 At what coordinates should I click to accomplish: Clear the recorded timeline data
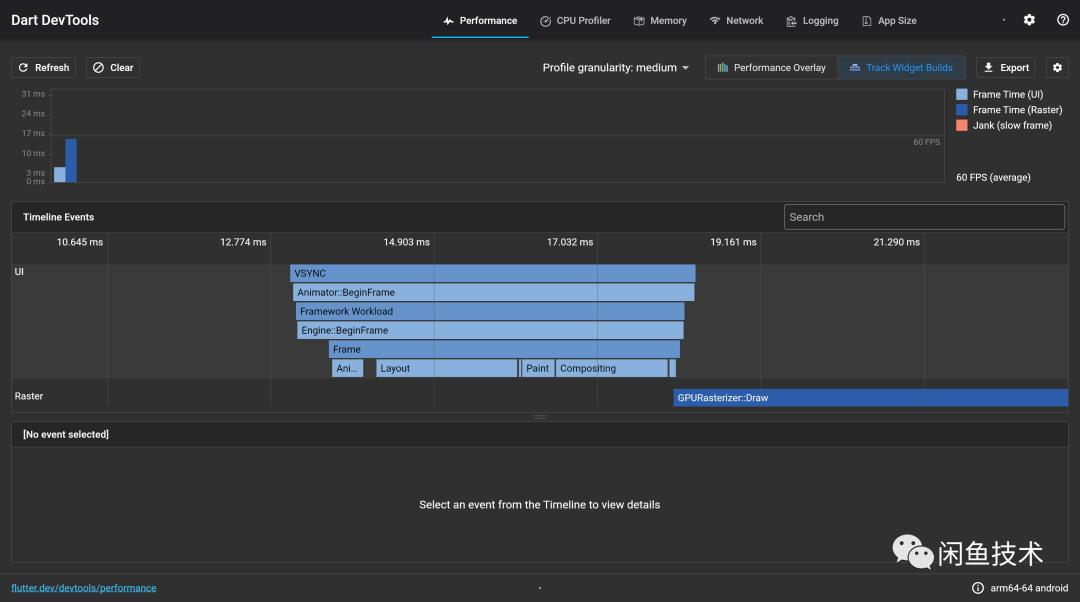click(112, 67)
